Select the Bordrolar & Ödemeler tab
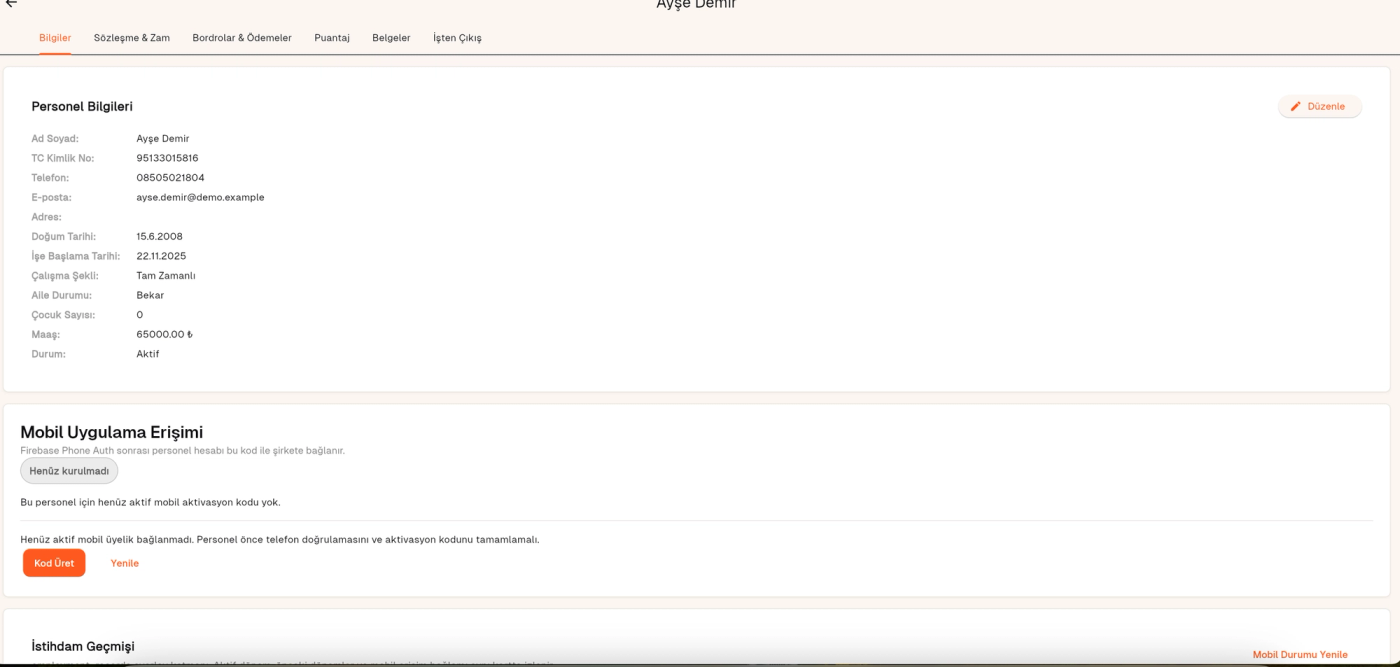The image size is (1400, 667). [x=242, y=38]
